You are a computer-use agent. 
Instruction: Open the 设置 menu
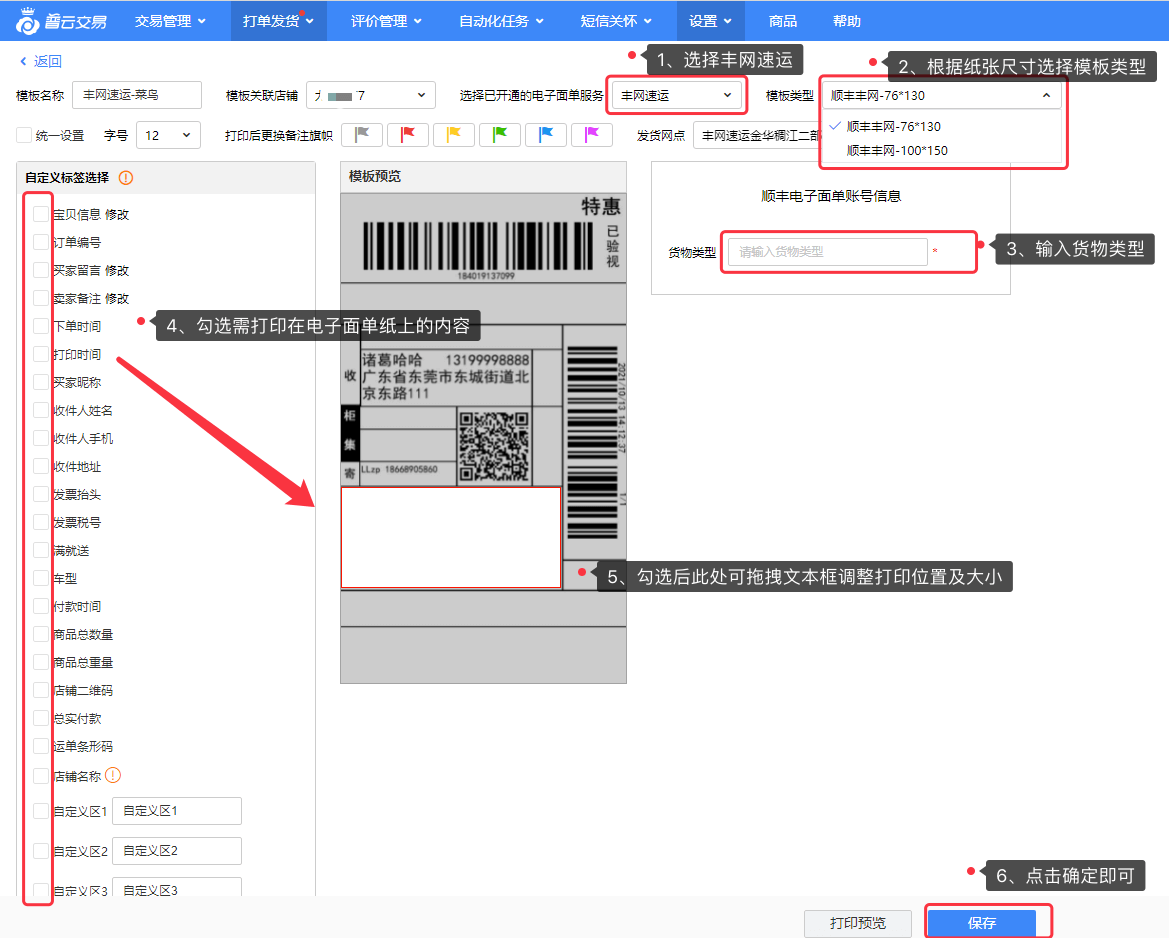tap(710, 21)
